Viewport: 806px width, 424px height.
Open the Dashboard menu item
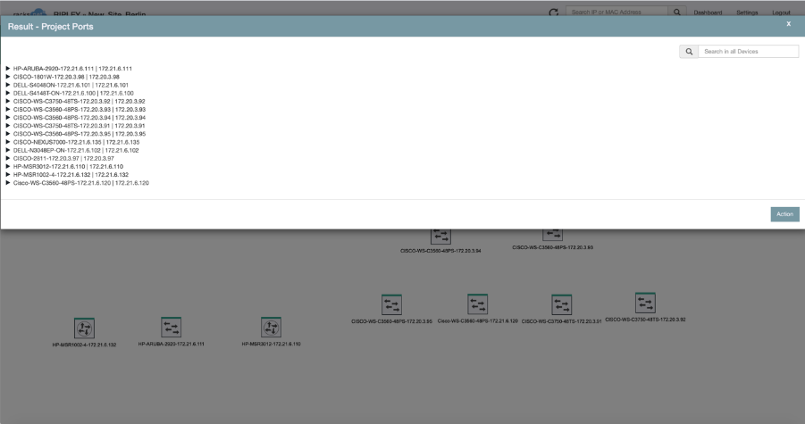click(708, 12)
